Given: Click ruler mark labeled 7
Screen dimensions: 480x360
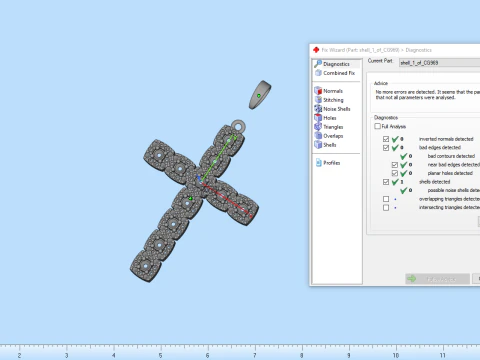Looking at the screenshot, I should [x=255, y=355].
